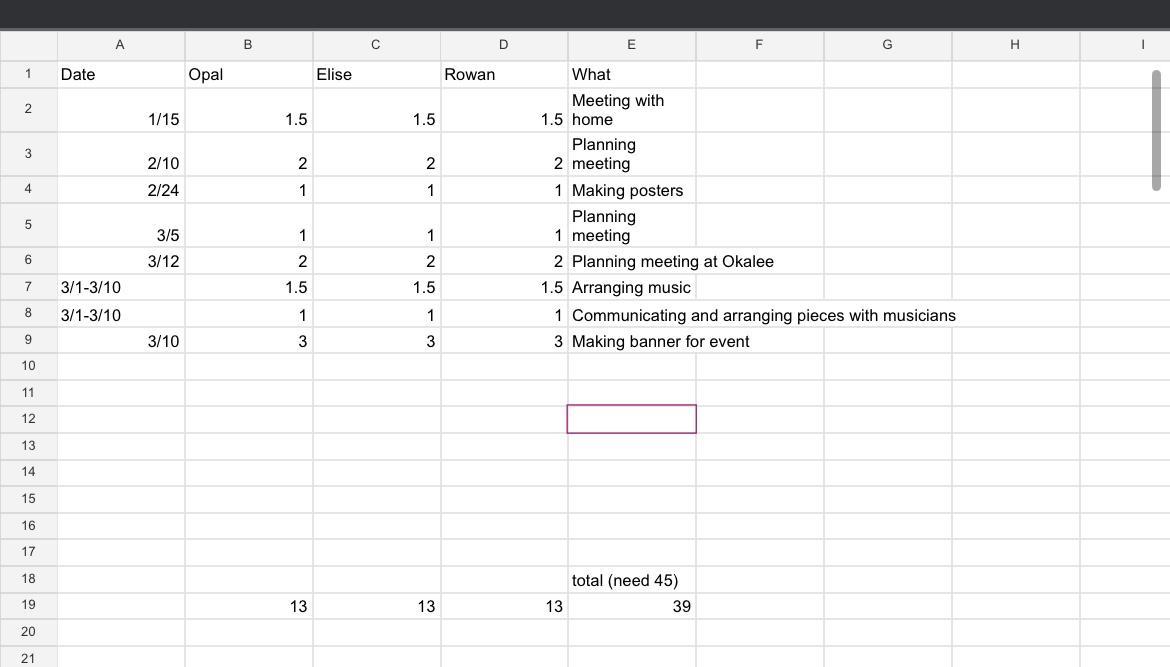Viewport: 1170px width, 667px height.
Task: Select the 'Making posters' cell
Action: tap(631, 190)
